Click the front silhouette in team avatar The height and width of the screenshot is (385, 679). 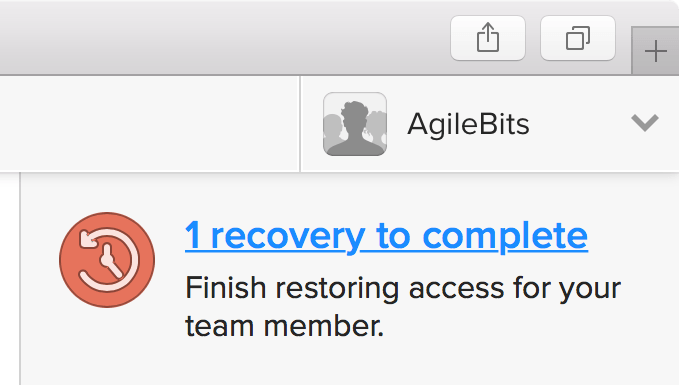pyautogui.click(x=356, y=128)
